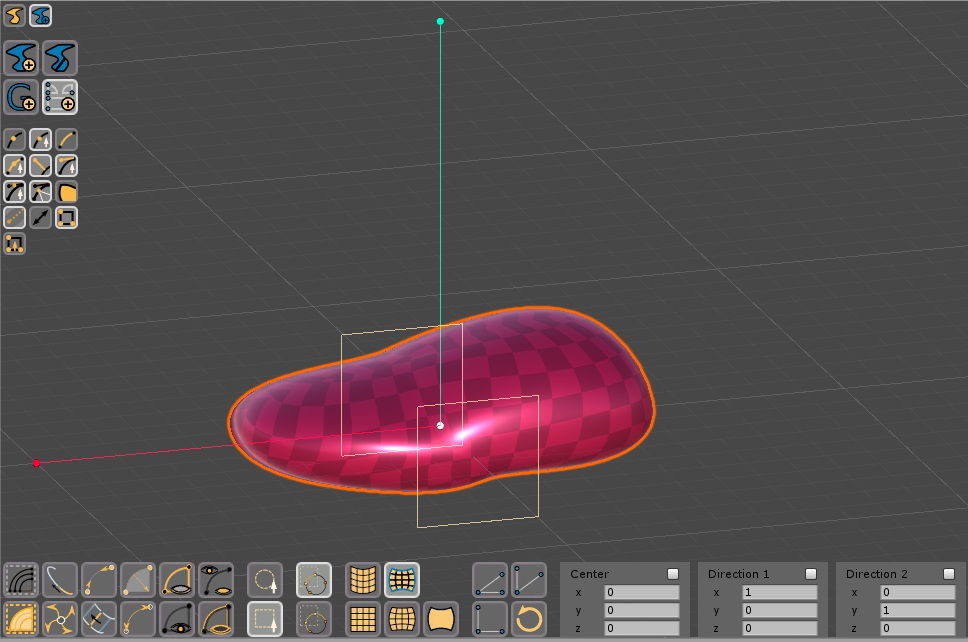Click the large blue hatched surface icon

point(60,58)
